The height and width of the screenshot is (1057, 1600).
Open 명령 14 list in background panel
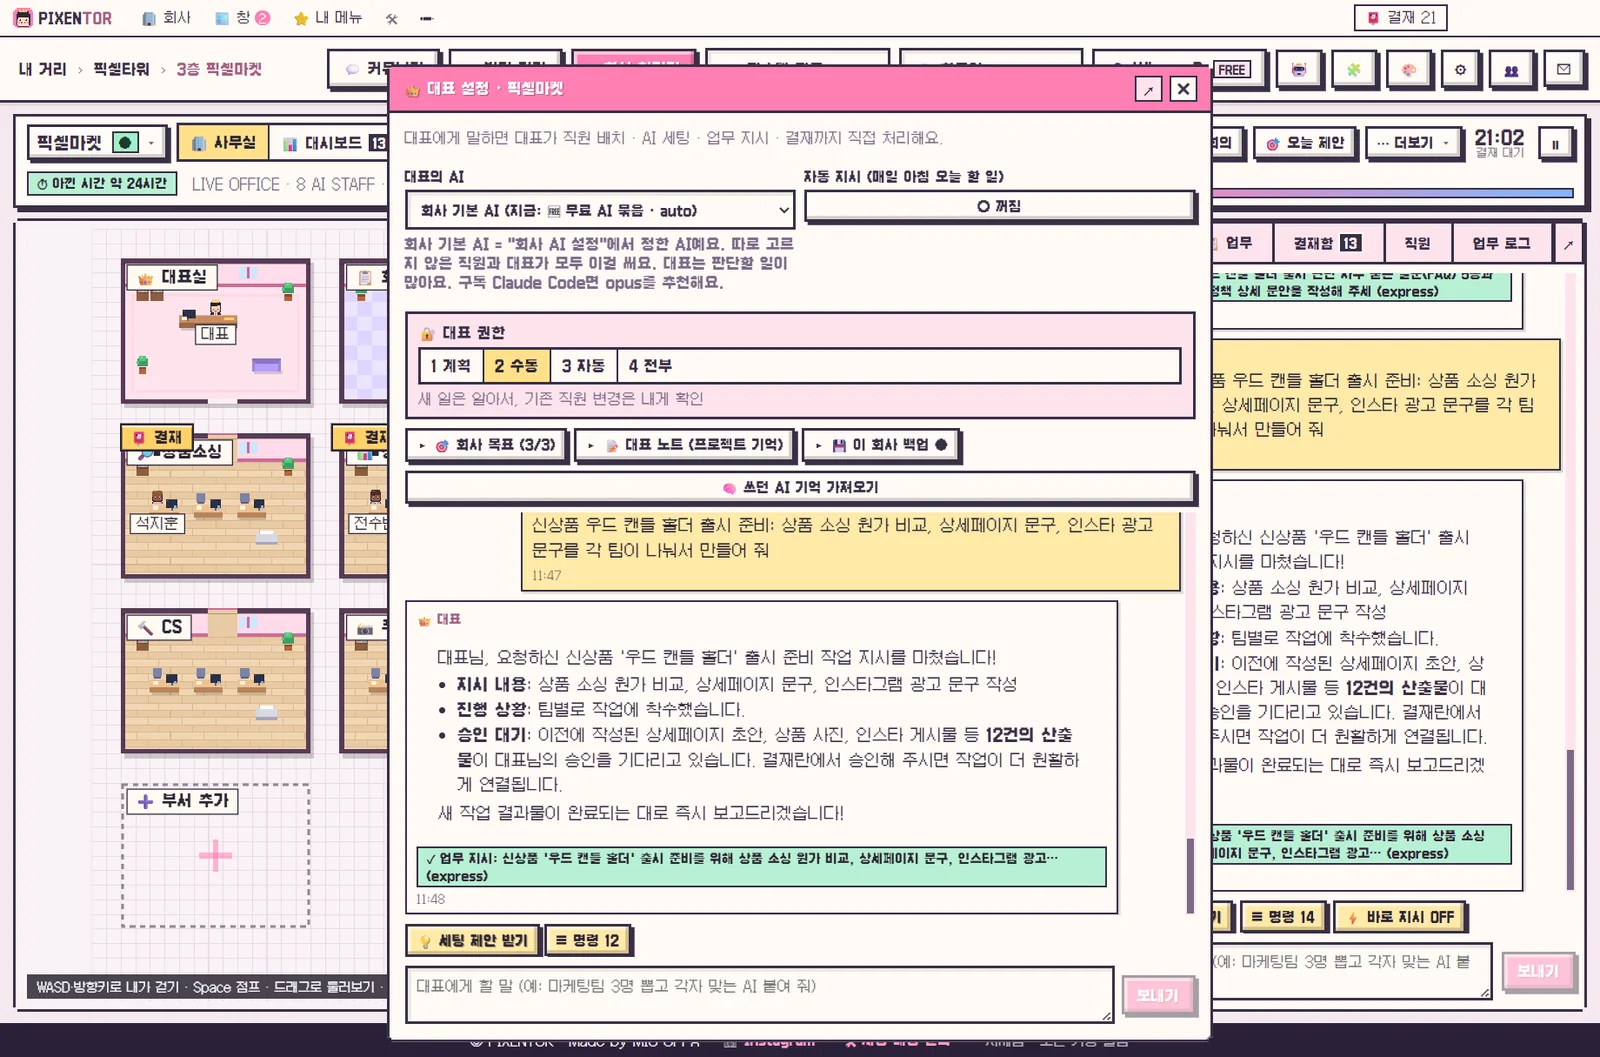[1284, 917]
